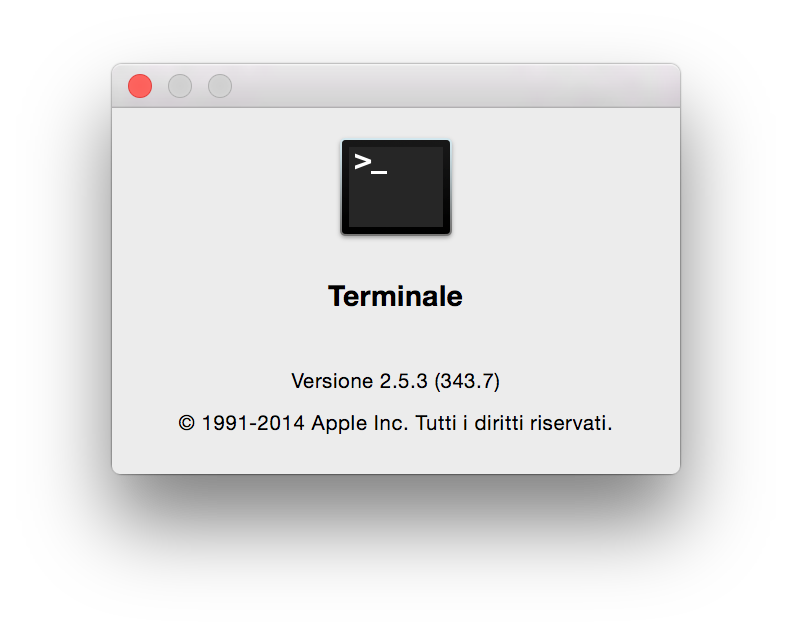This screenshot has height=634, width=792.
Task: Select the Terminale app name heading
Action: point(395,296)
